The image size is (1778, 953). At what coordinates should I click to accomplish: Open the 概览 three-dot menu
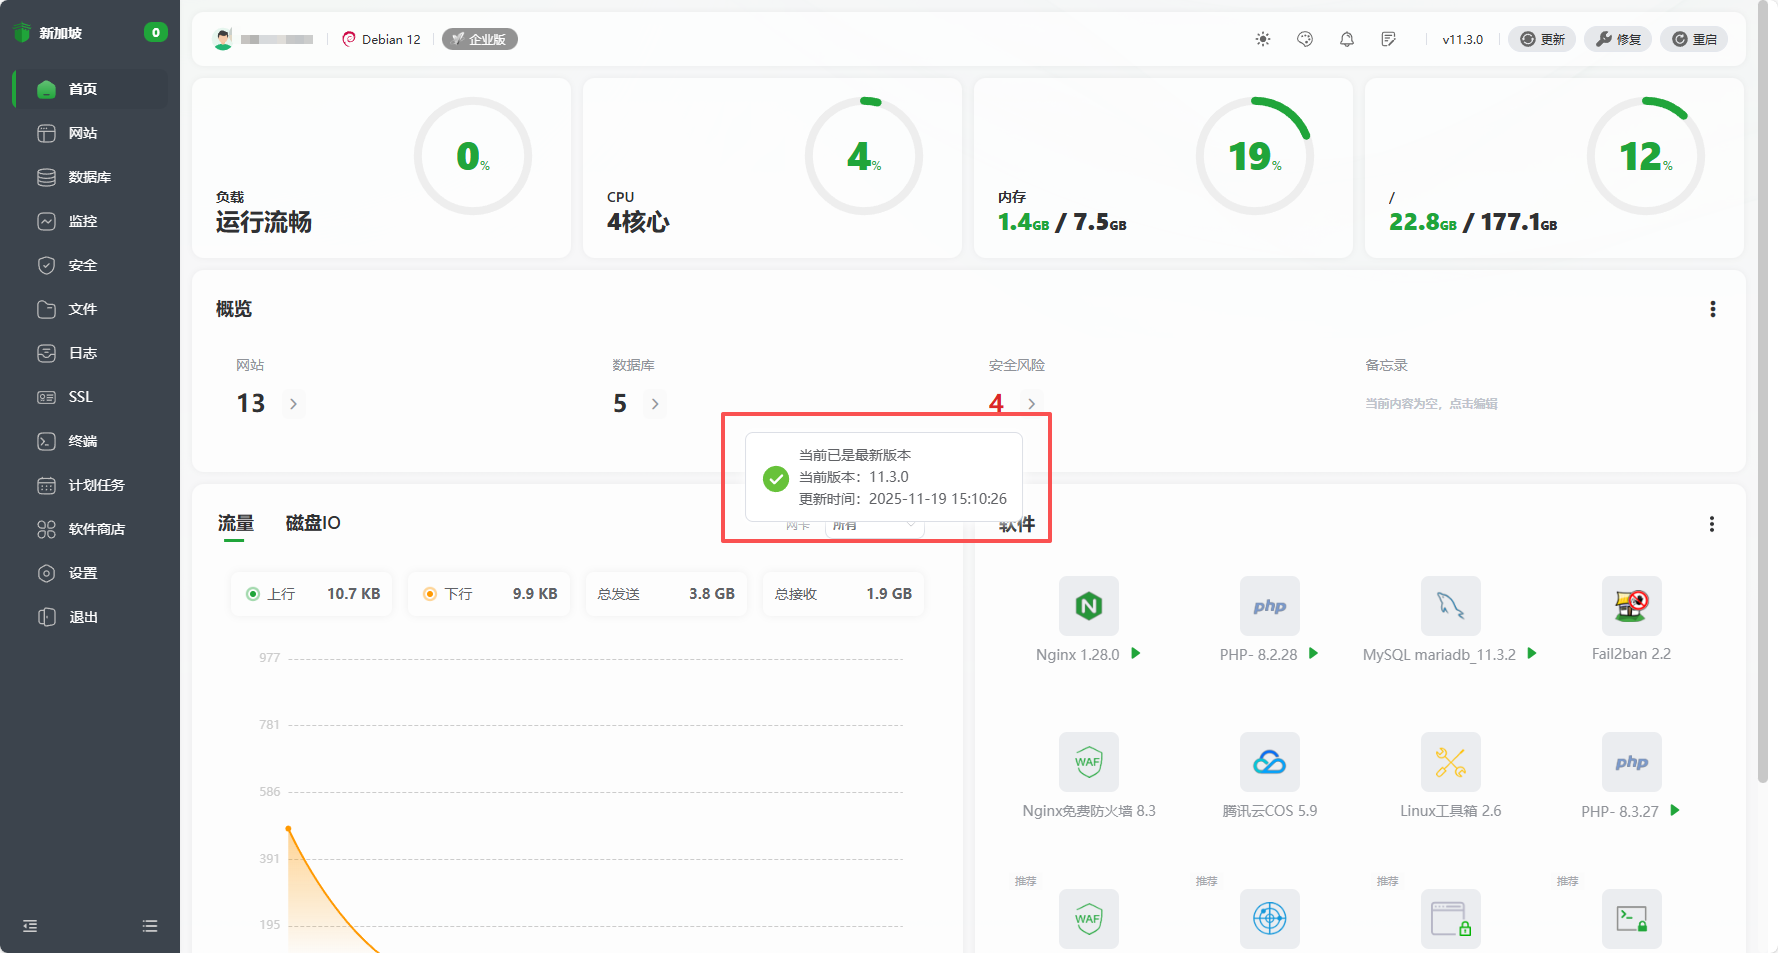(x=1712, y=309)
